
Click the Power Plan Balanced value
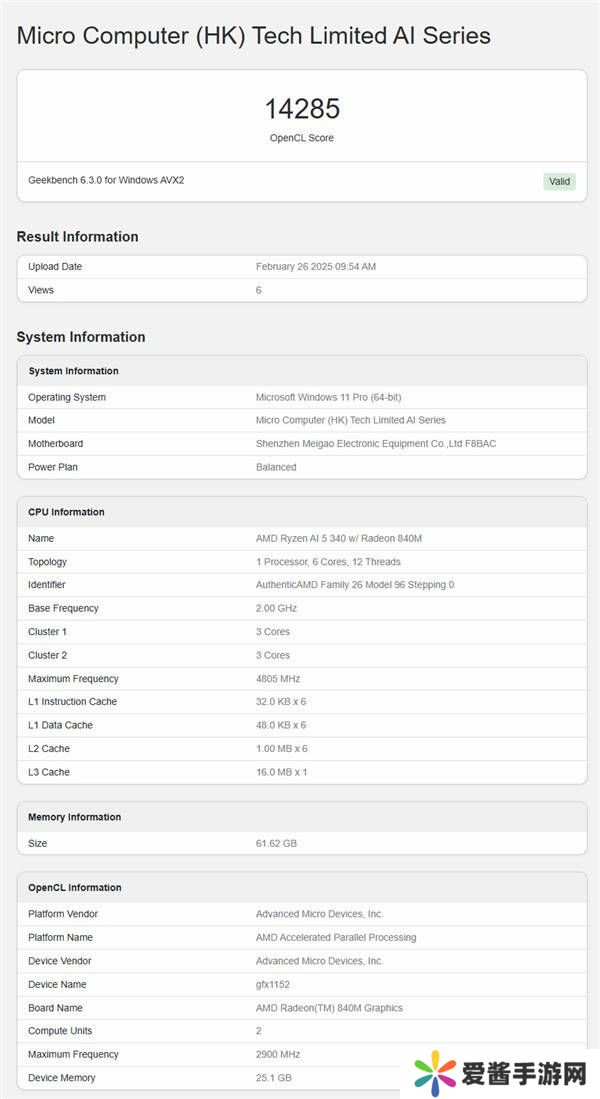[276, 467]
